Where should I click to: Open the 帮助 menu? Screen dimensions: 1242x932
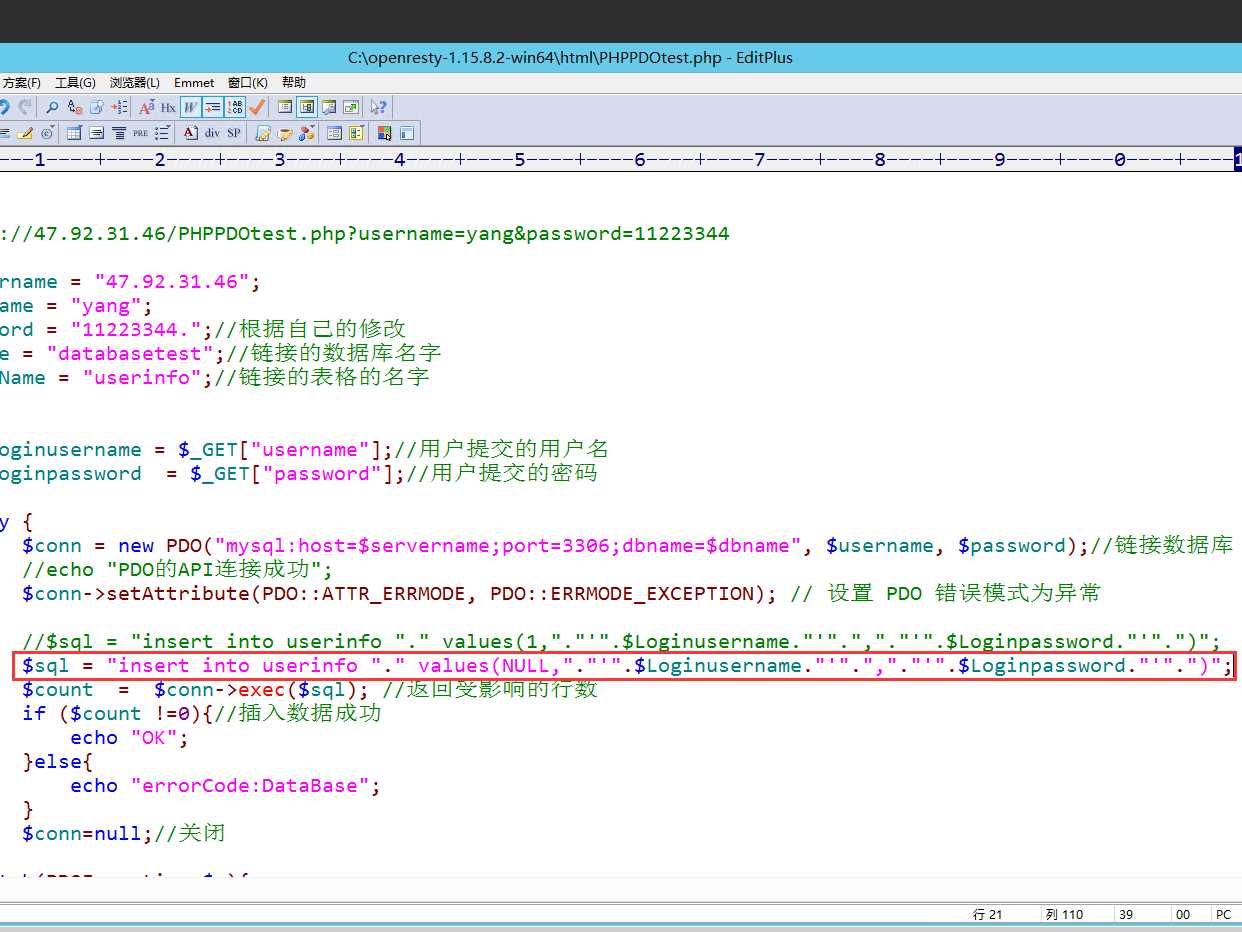click(294, 83)
